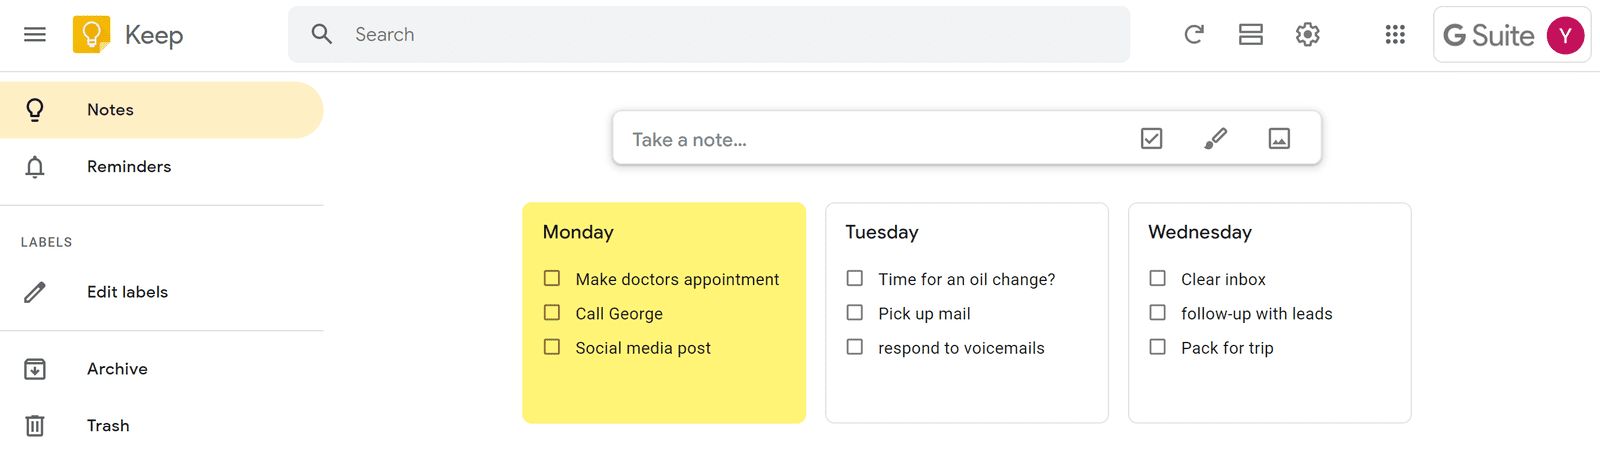Tick the Pick up mail checkbox

[x=855, y=312]
